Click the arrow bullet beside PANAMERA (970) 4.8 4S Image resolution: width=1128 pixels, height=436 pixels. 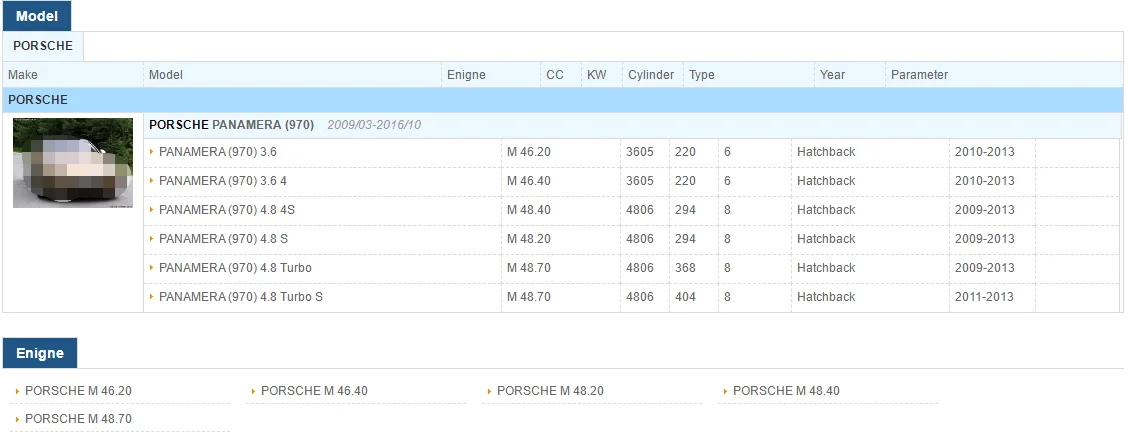(152, 209)
